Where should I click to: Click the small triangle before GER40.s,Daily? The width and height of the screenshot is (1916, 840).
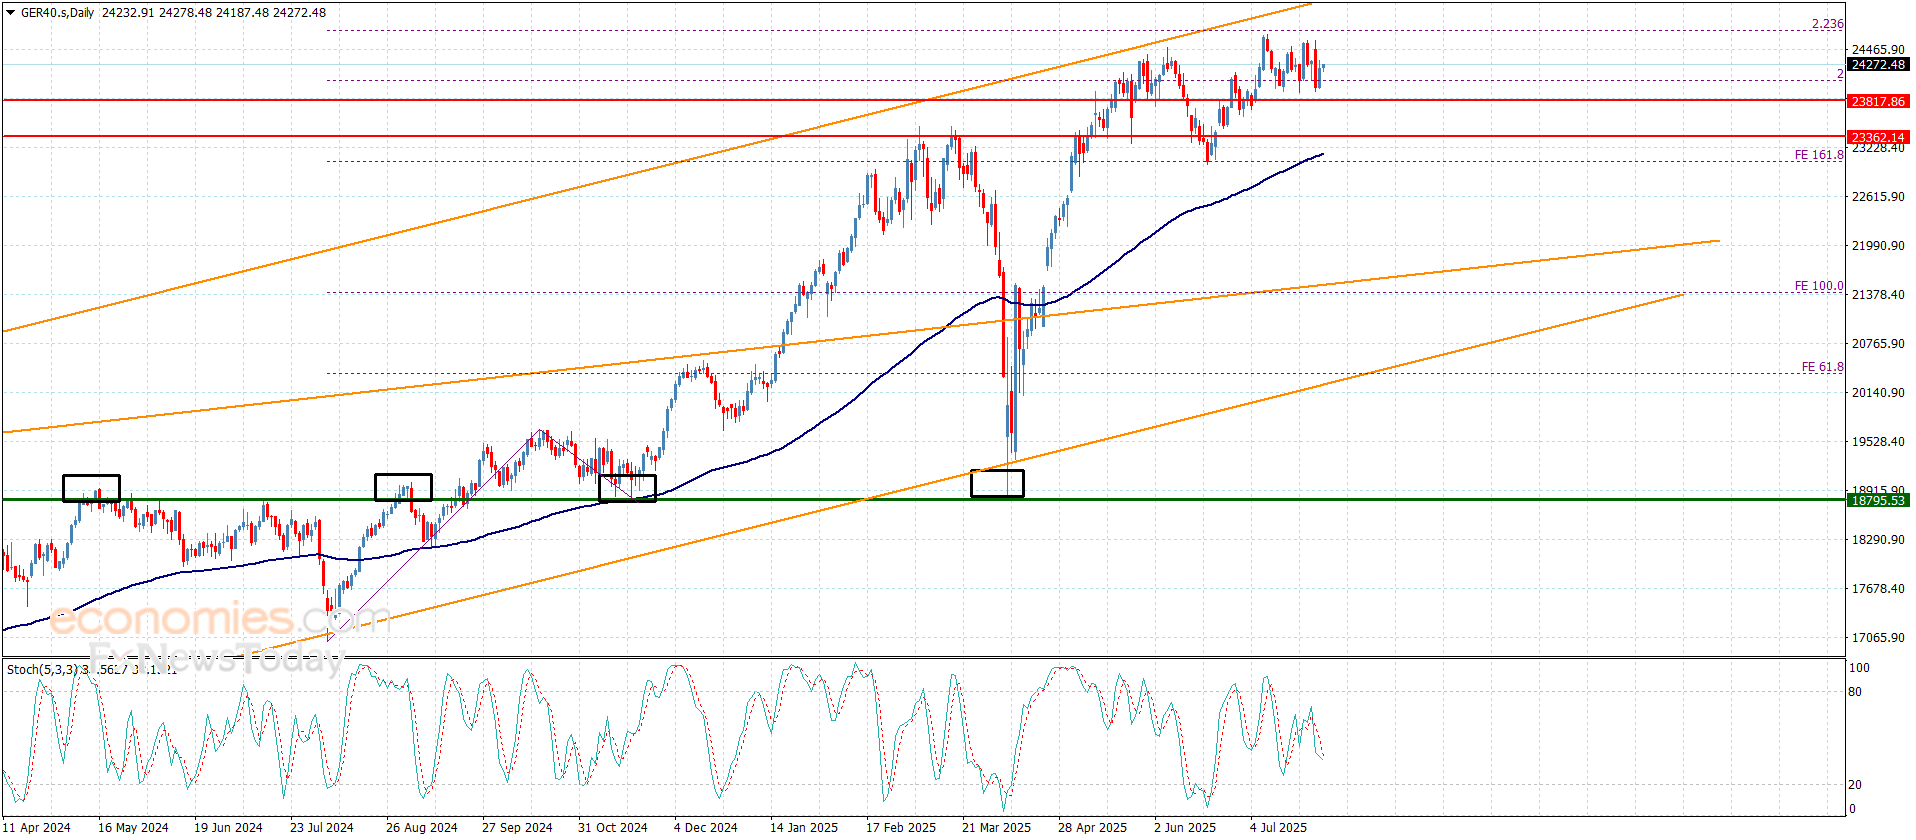tap(11, 13)
